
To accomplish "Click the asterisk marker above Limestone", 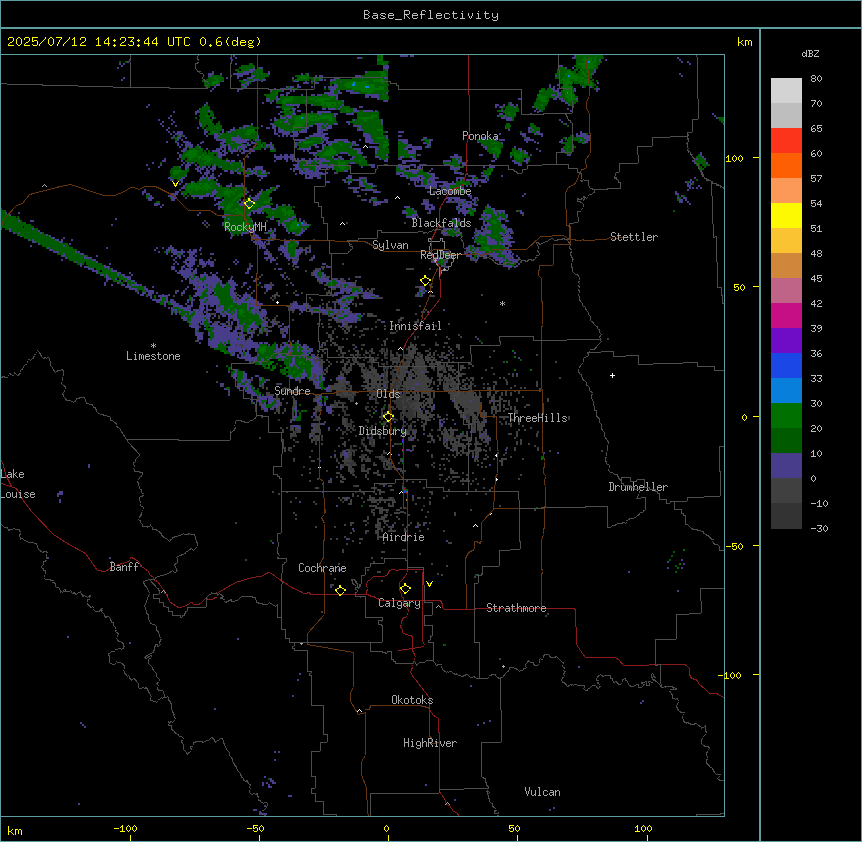I will [153, 346].
